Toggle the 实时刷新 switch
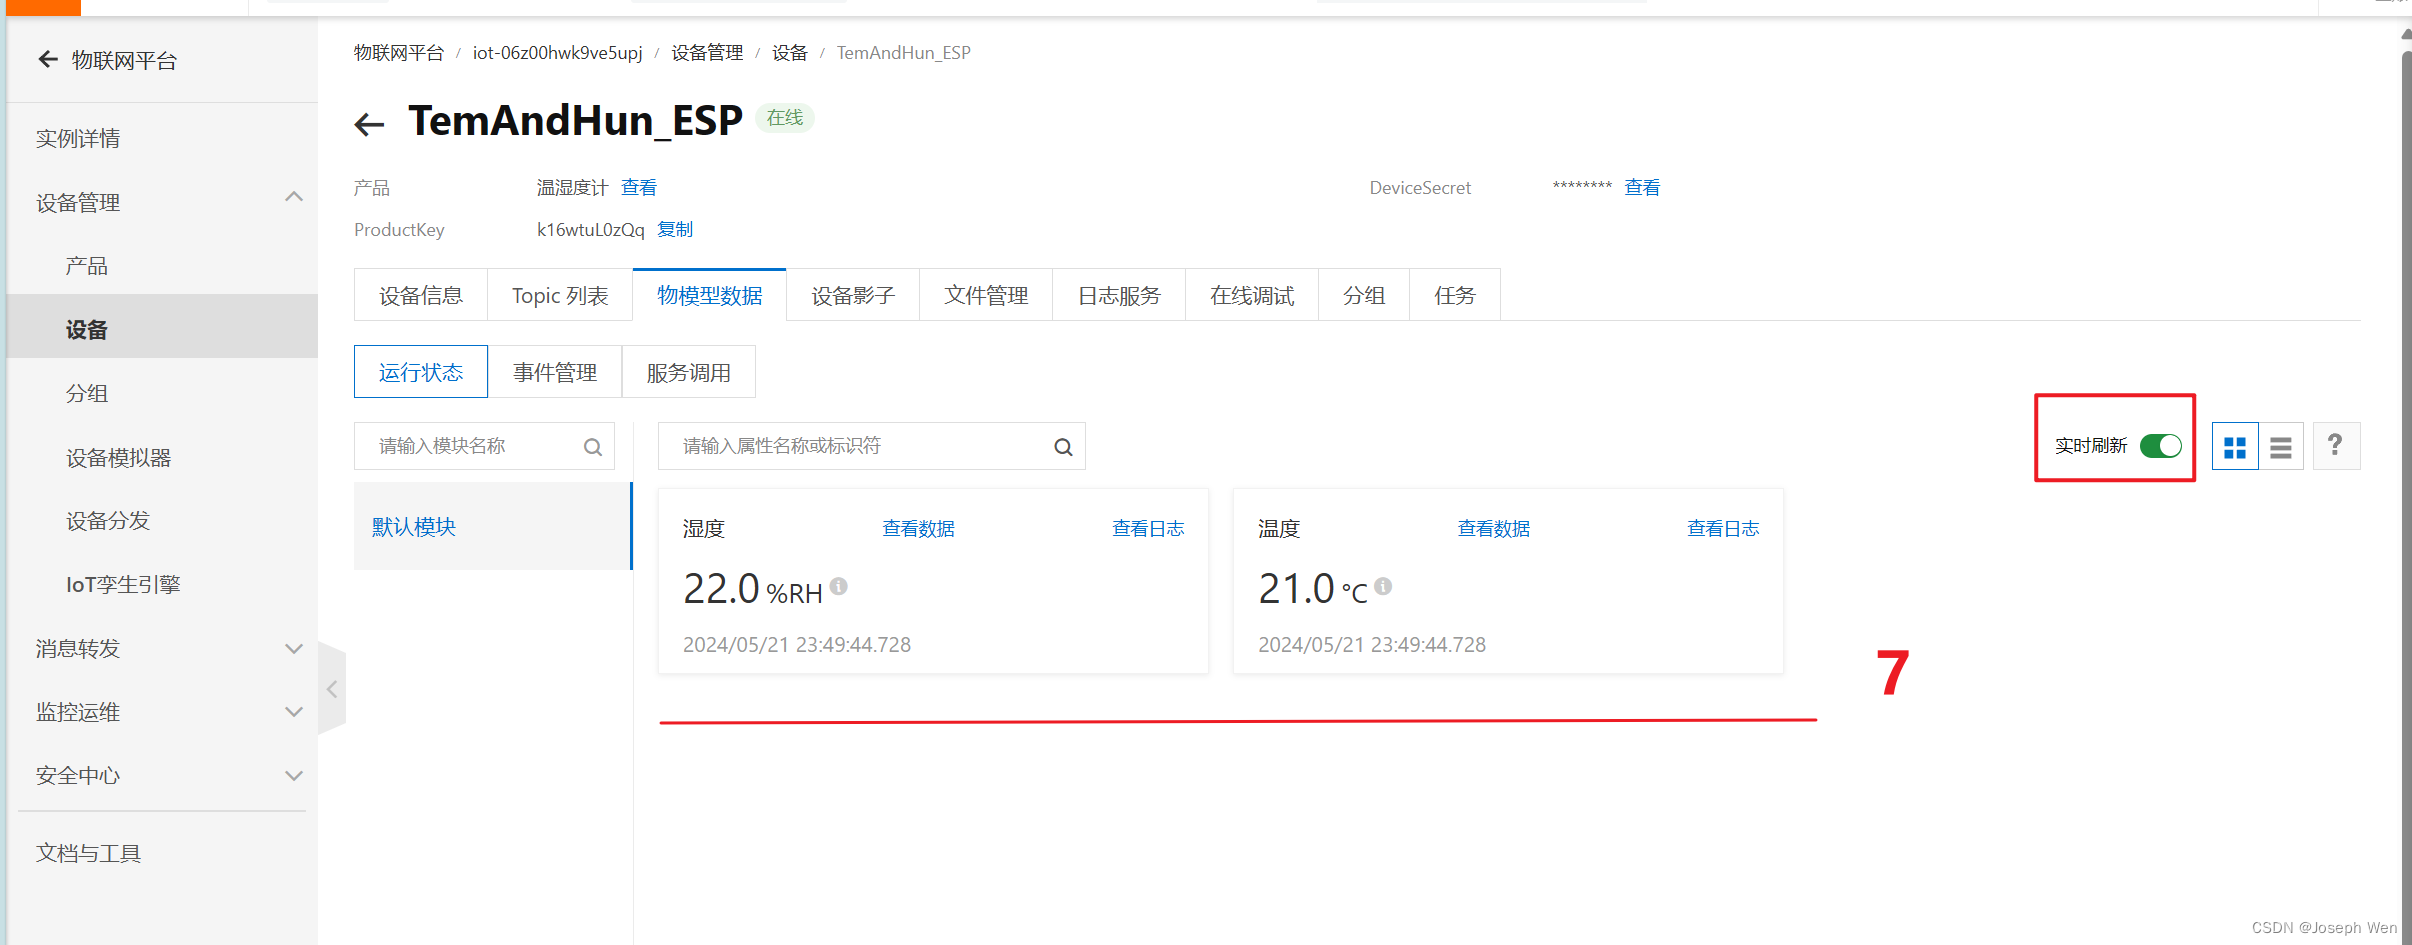The image size is (2412, 945). [2160, 445]
